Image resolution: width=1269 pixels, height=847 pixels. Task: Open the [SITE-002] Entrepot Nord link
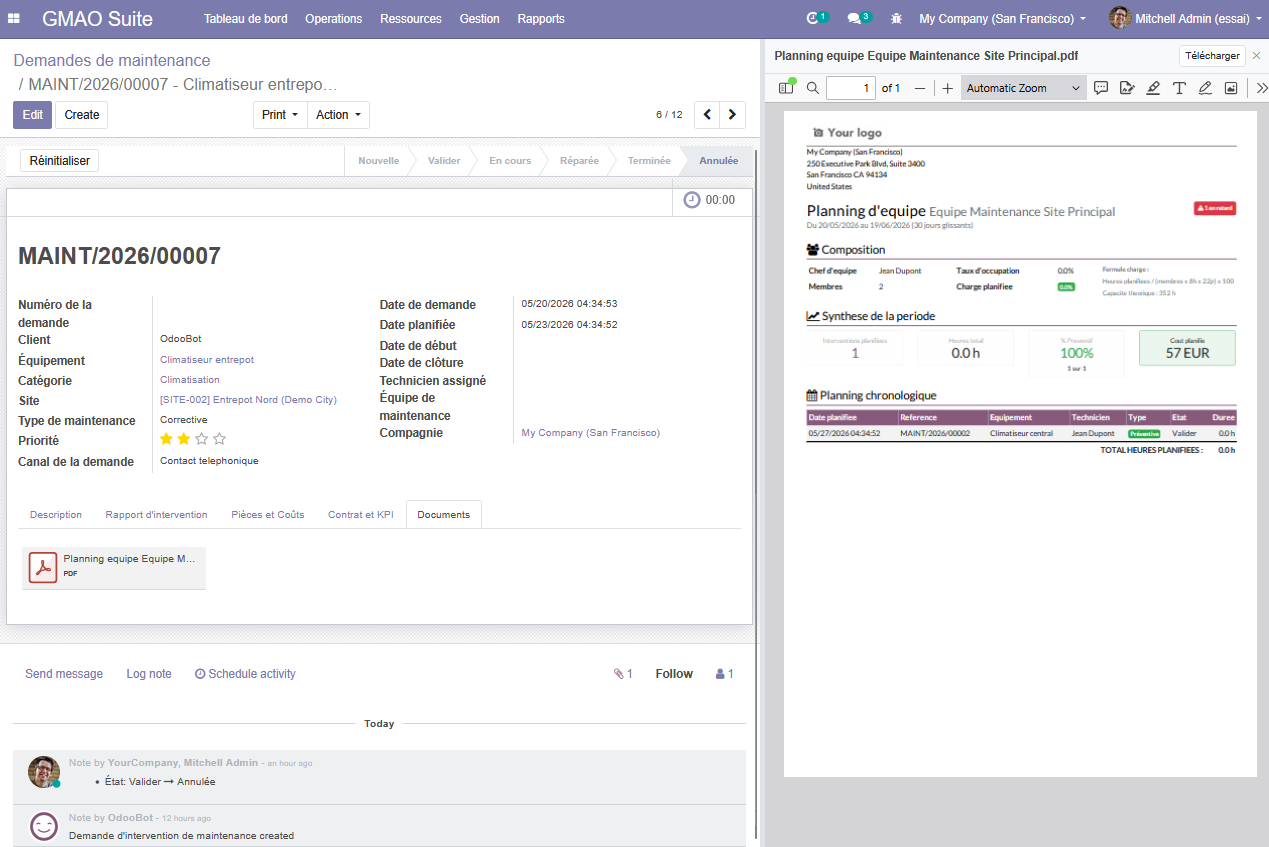[x=249, y=400]
